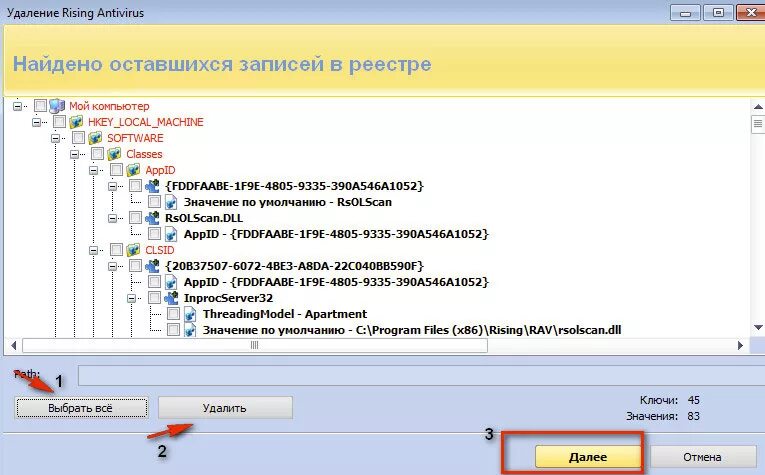Viewport: 765px width, 475px height.
Task: Click inside the Path text field
Action: 421,376
